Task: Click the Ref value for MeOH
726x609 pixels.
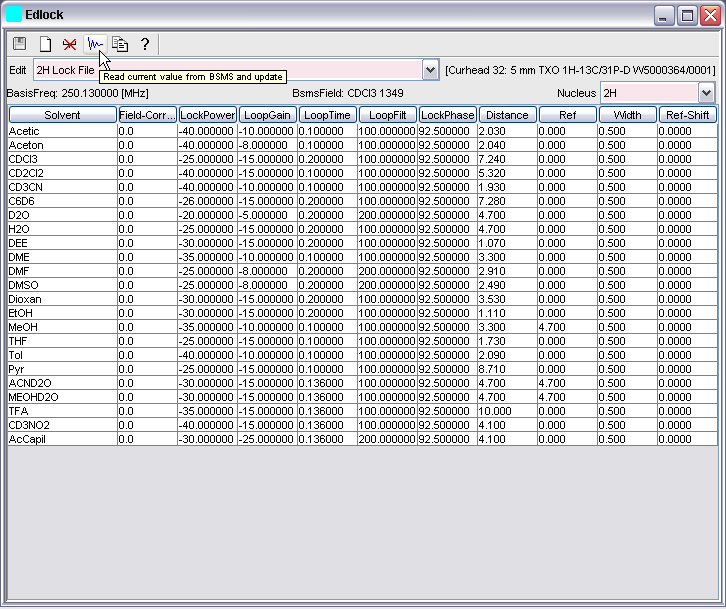Action: (x=567, y=327)
